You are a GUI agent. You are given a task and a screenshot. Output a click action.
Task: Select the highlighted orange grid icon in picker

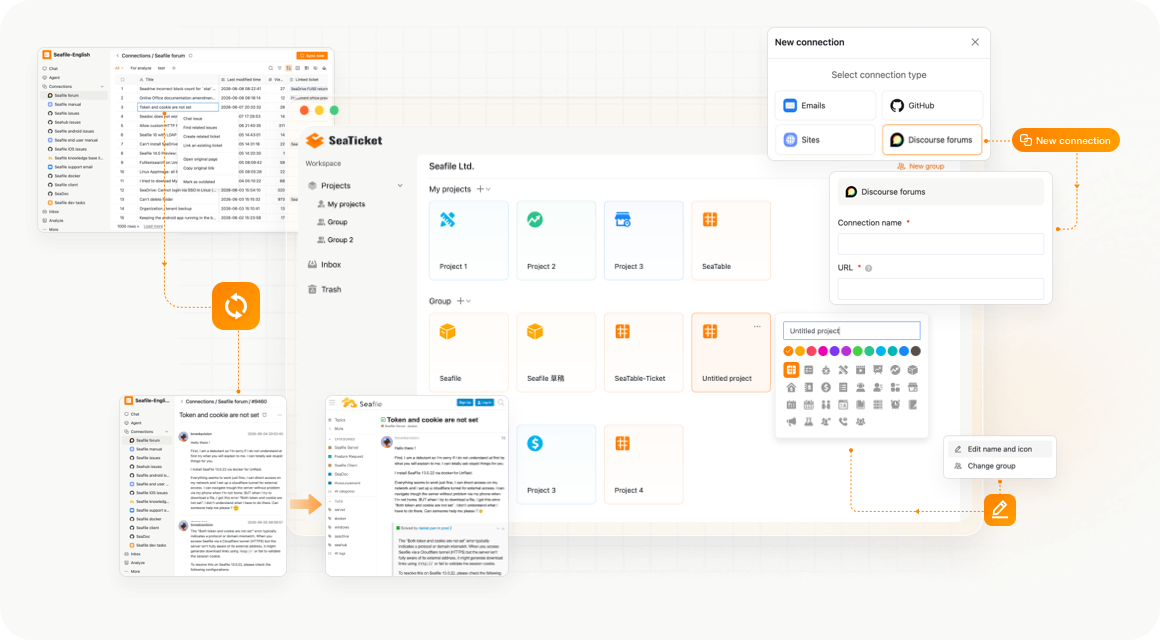click(791, 370)
